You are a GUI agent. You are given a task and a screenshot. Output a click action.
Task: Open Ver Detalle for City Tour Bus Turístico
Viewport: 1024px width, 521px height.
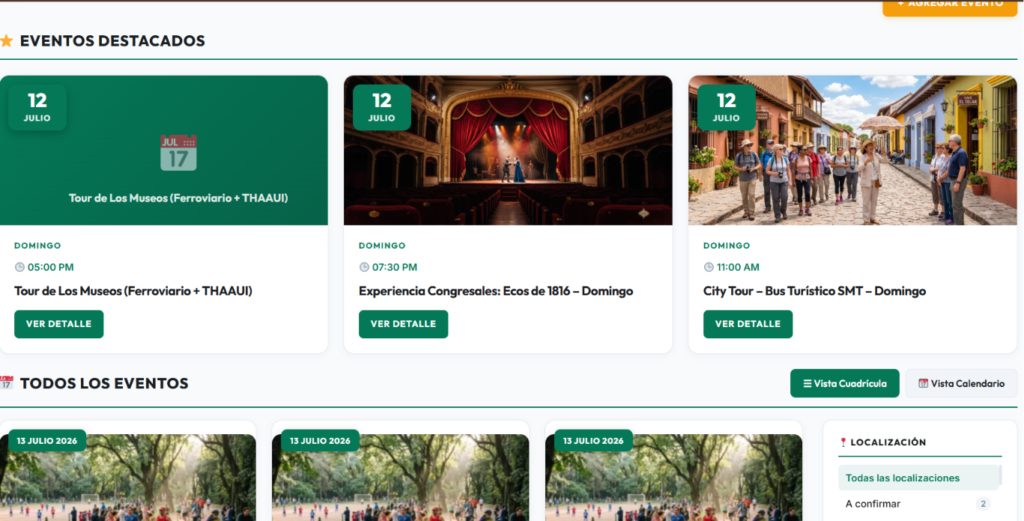pyautogui.click(x=748, y=324)
